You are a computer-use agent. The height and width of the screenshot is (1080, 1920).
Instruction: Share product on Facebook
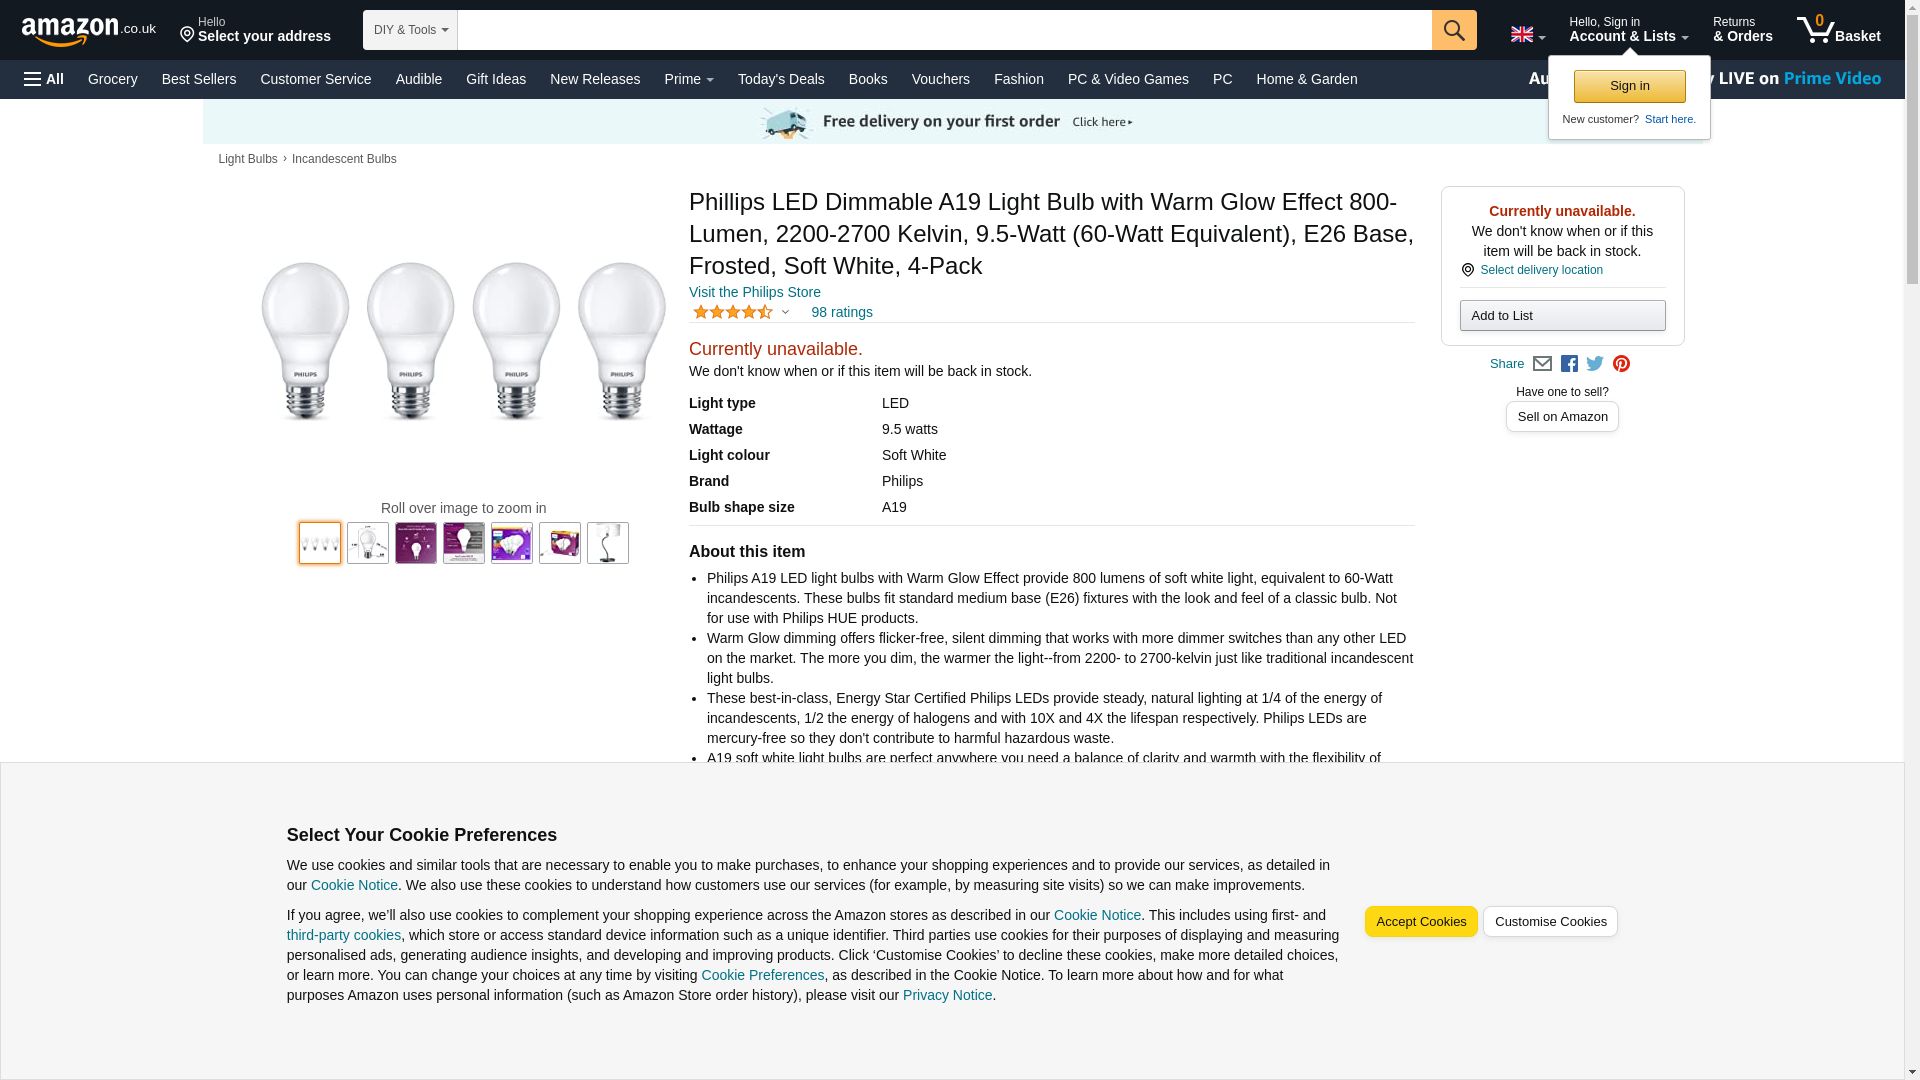1569,364
